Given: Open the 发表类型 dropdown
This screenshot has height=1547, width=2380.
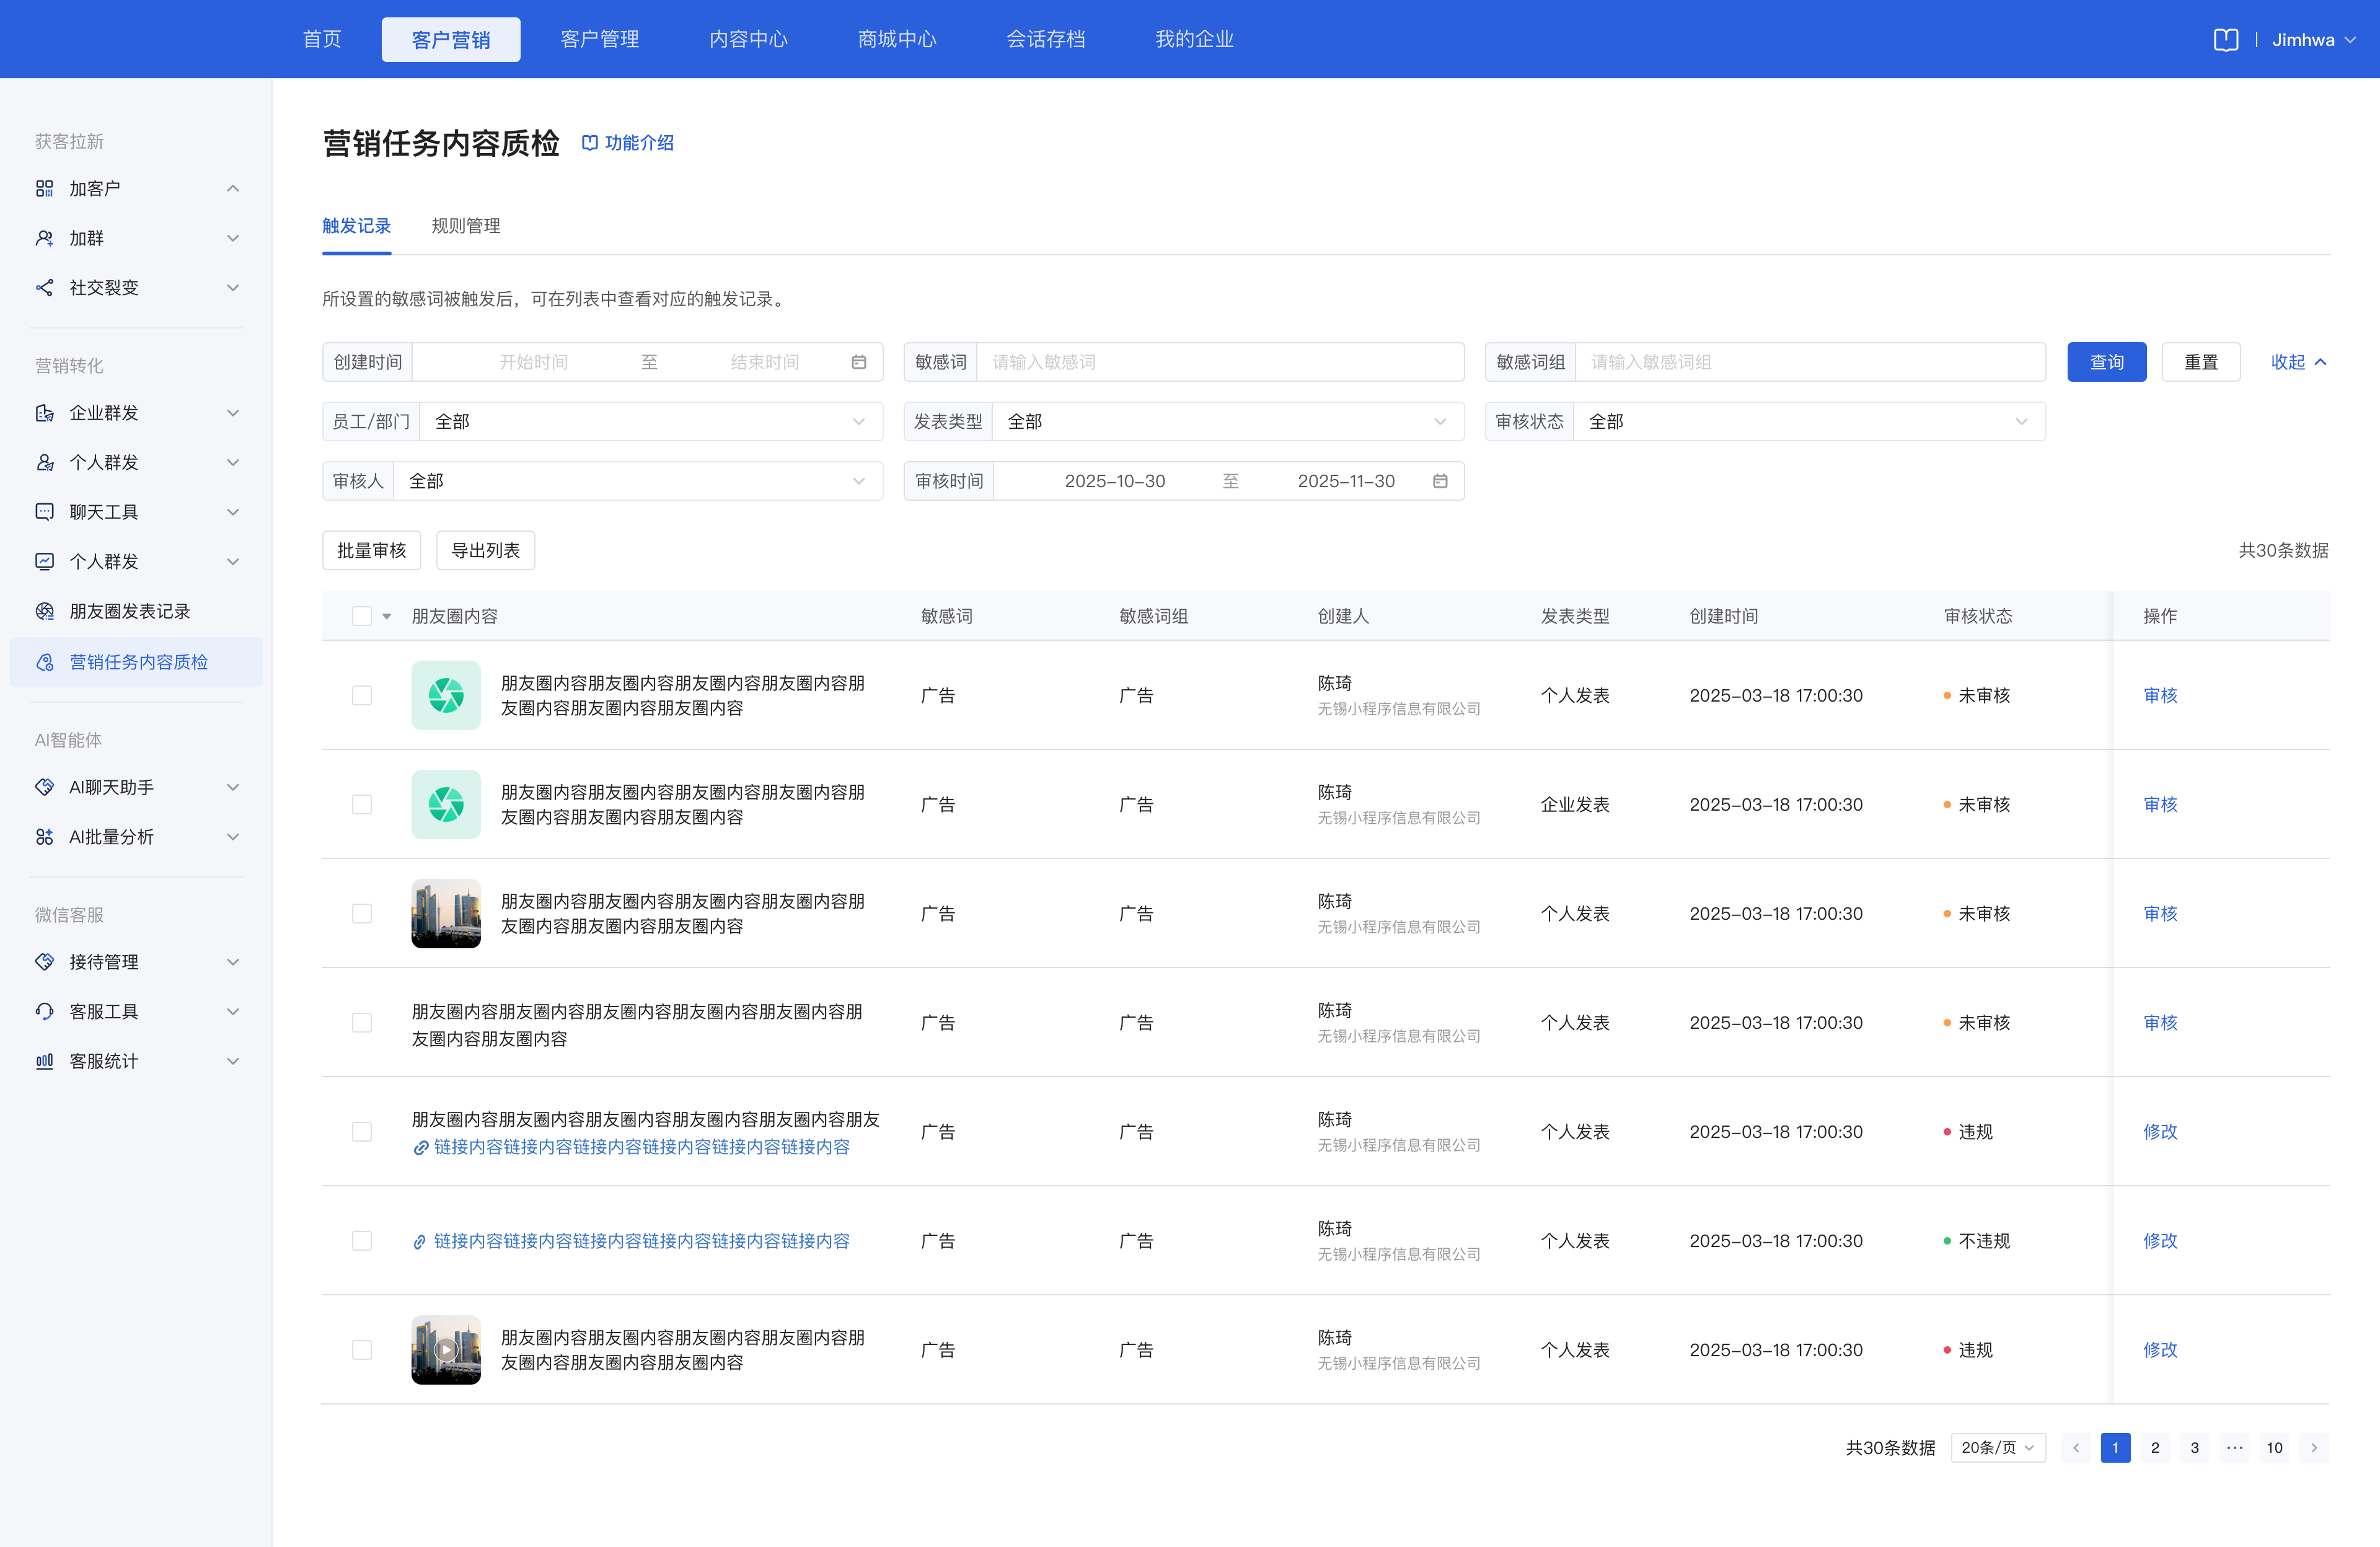Looking at the screenshot, I should click(x=1228, y=422).
